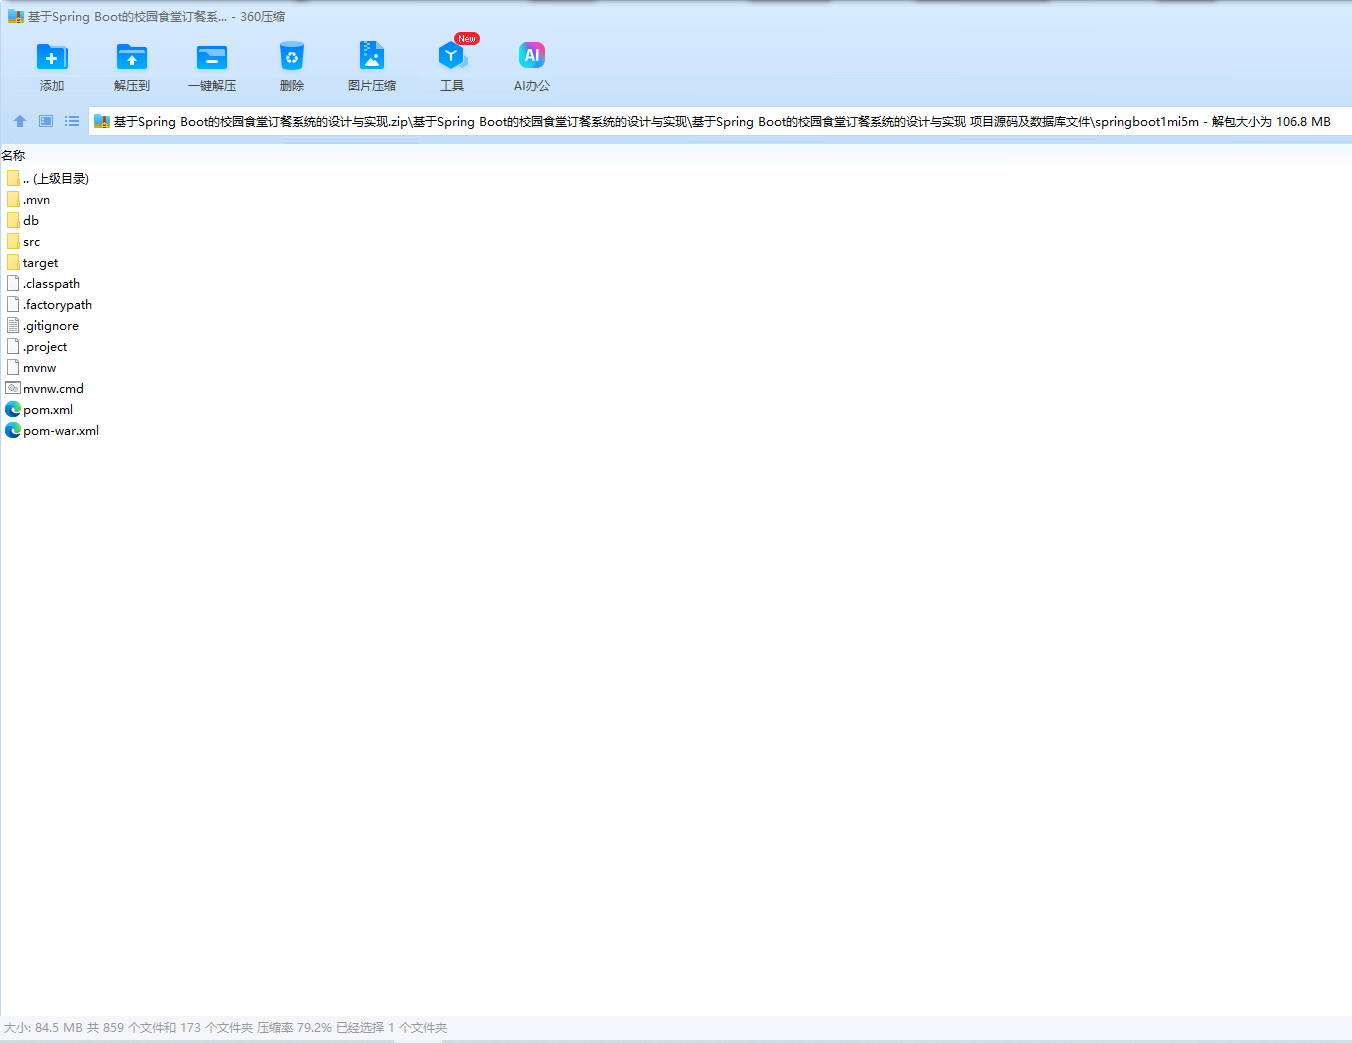Open the AI办公 icon
This screenshot has width=1352, height=1043.
coord(532,56)
